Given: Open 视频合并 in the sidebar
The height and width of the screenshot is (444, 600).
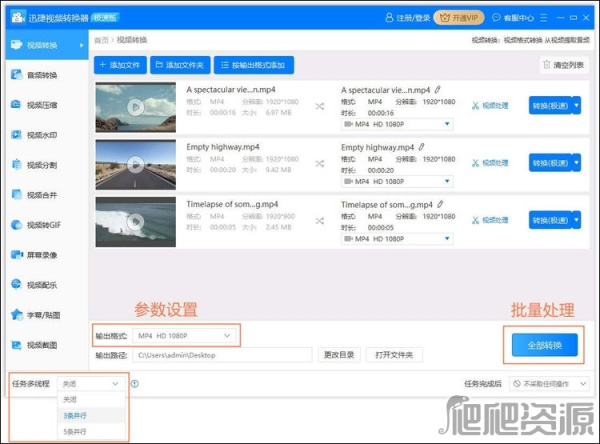Looking at the screenshot, I should 47,195.
